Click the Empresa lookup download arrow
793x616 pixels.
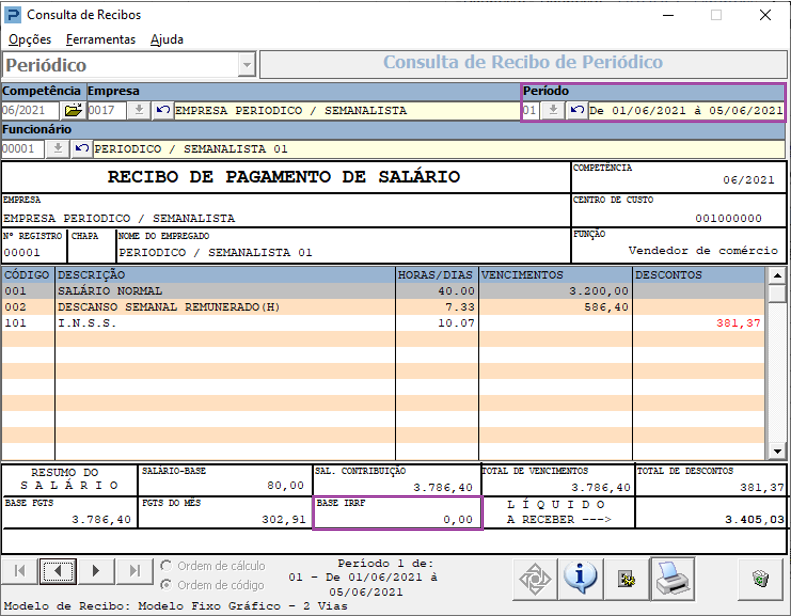point(139,110)
